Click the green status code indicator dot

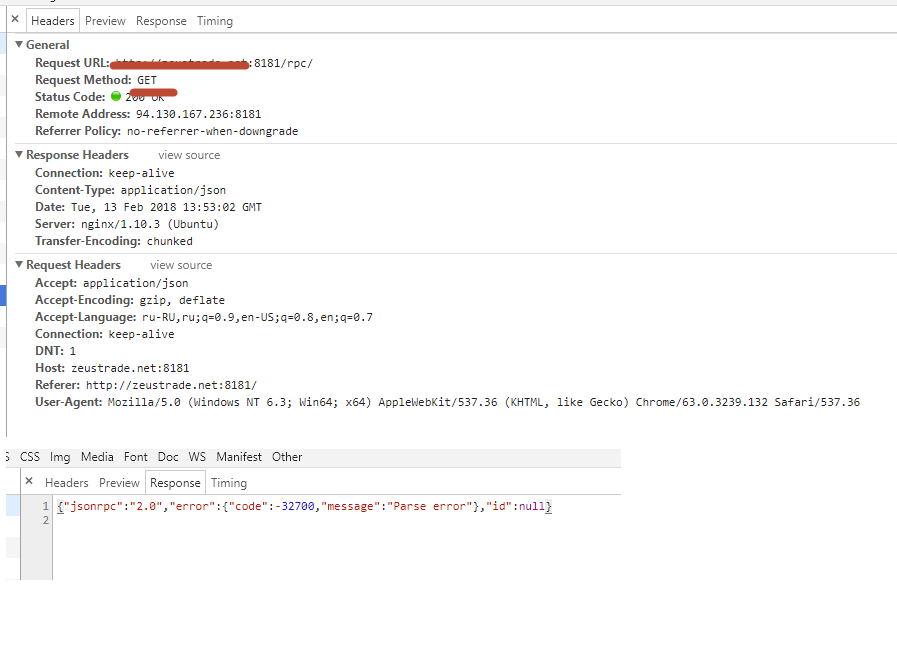(x=116, y=96)
